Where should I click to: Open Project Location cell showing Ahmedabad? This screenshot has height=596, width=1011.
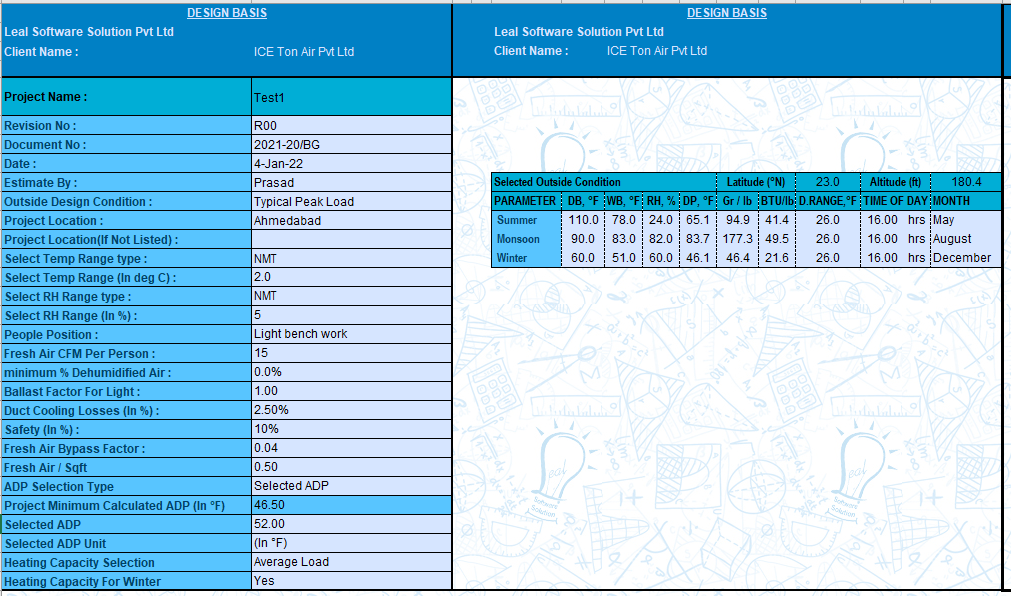click(x=351, y=221)
